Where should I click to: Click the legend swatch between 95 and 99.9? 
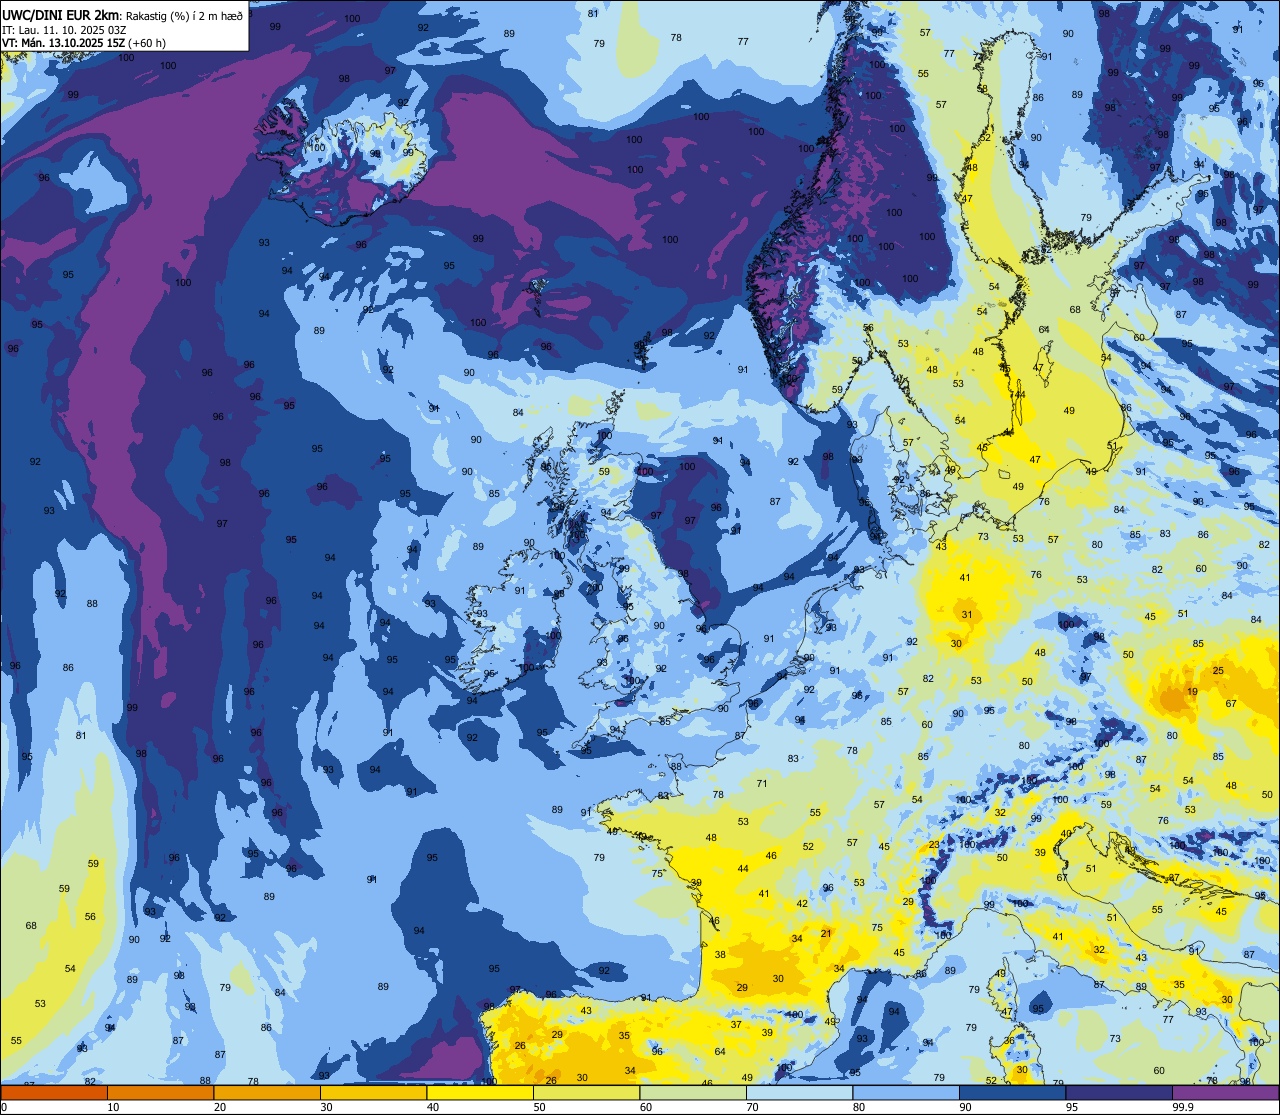click(1119, 1092)
